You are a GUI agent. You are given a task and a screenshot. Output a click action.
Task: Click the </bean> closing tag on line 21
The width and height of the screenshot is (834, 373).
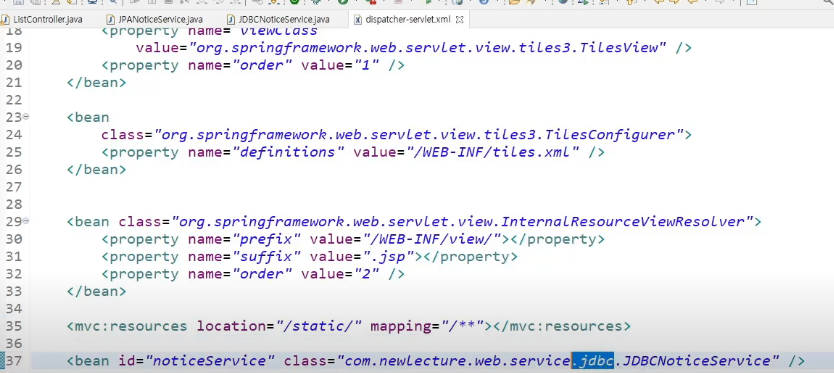[96, 82]
